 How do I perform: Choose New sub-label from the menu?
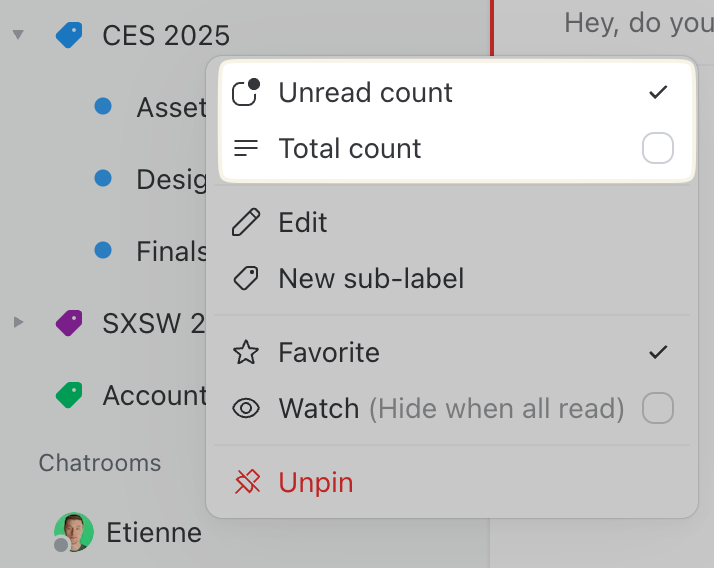tap(371, 278)
